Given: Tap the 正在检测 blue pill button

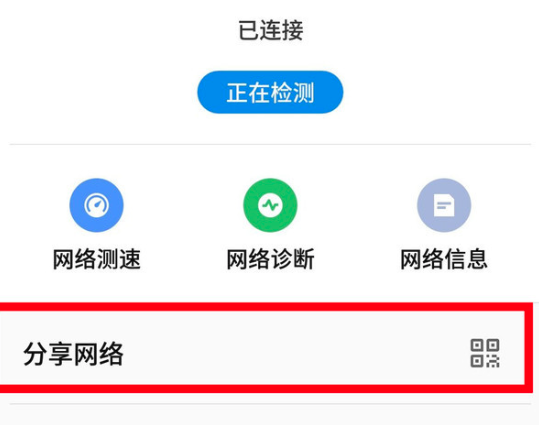Looking at the screenshot, I should tap(270, 92).
